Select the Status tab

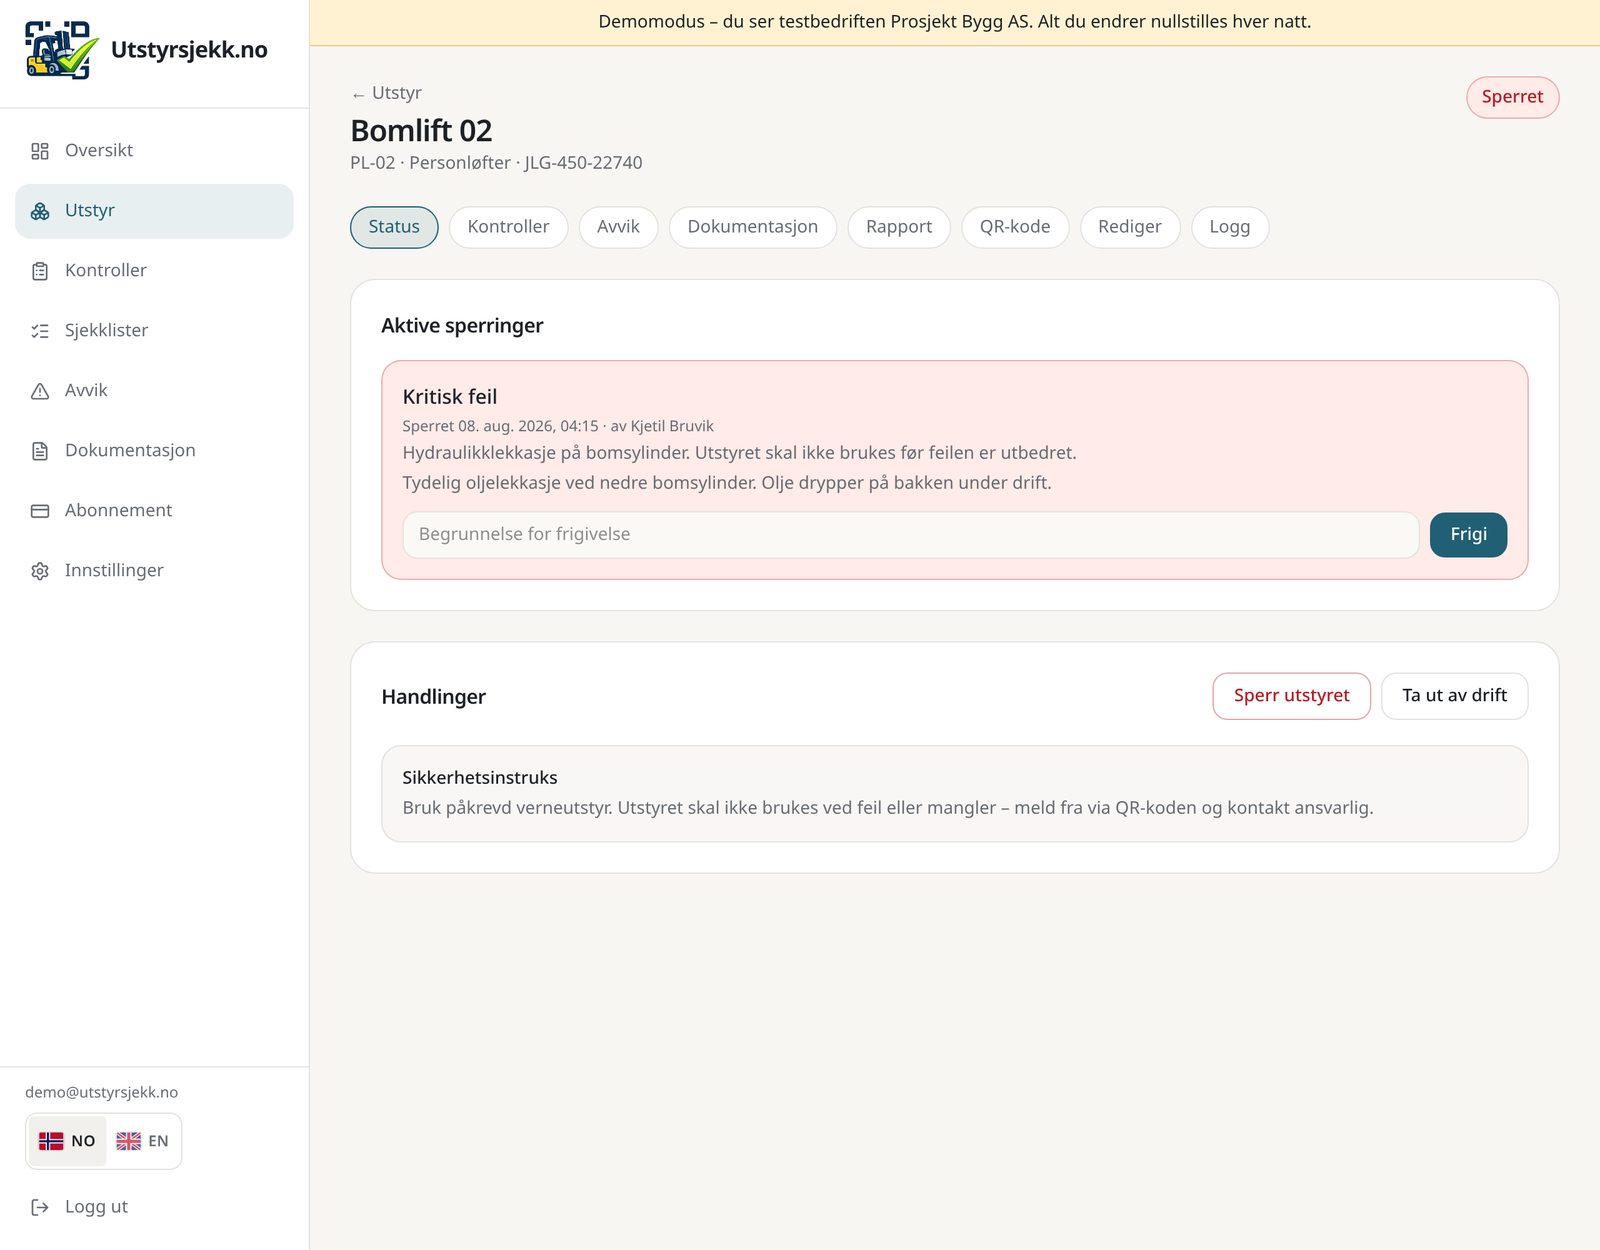394,227
